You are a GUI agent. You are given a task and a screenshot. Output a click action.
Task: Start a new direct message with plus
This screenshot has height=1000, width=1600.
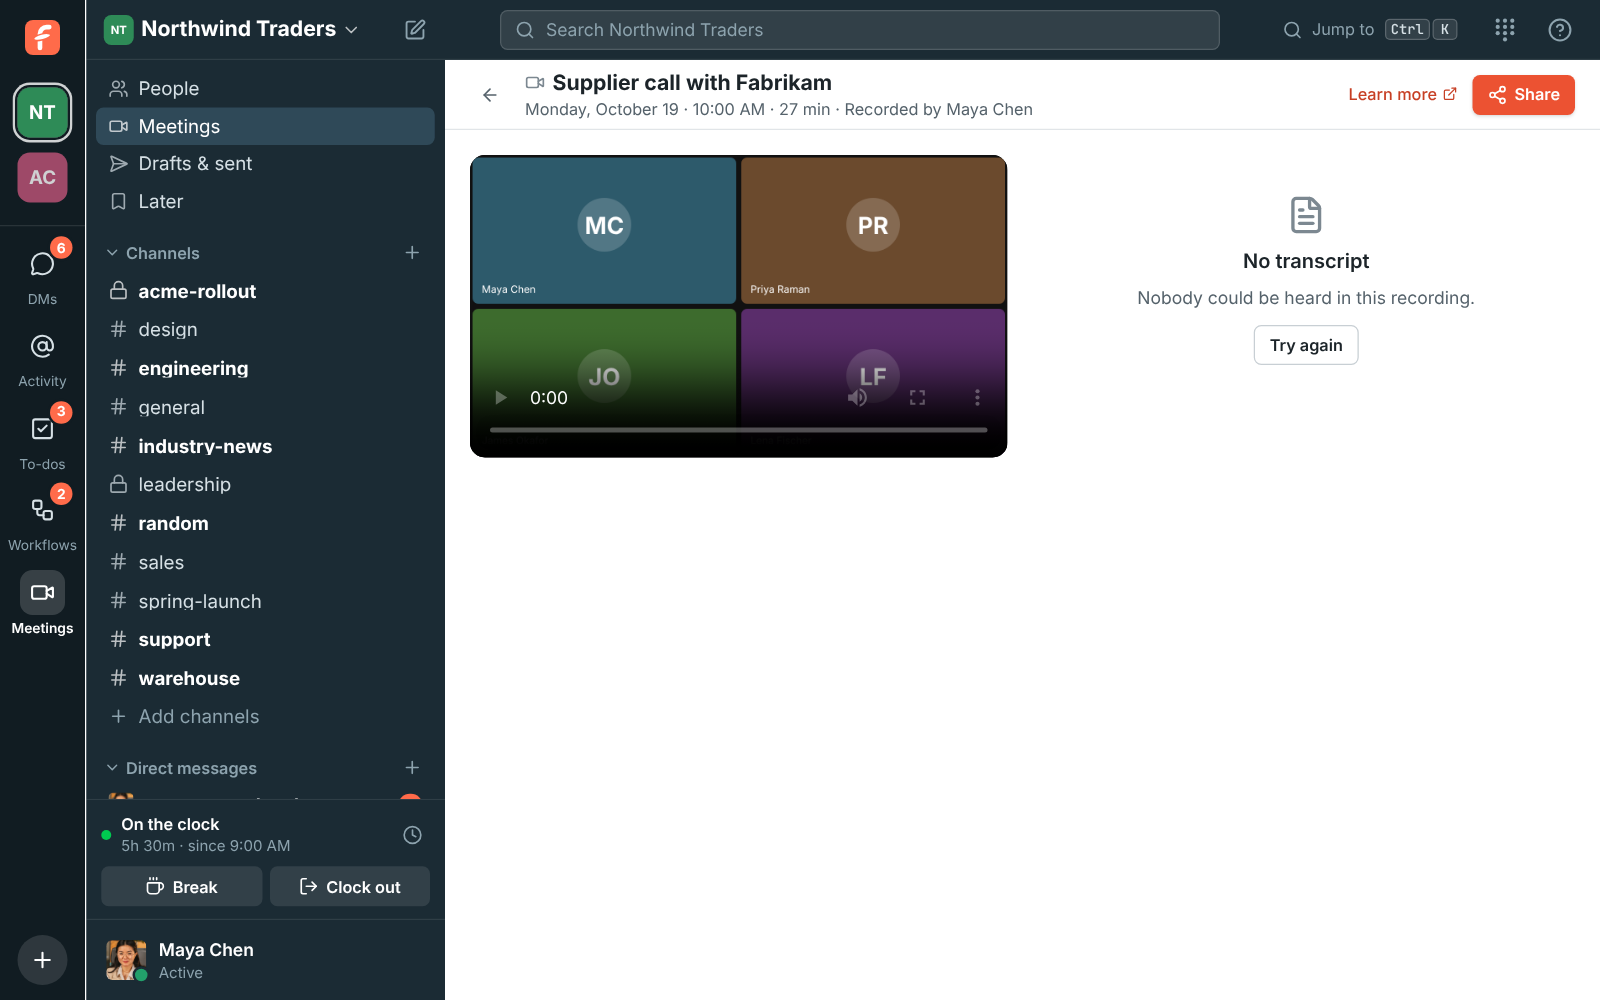pos(412,768)
